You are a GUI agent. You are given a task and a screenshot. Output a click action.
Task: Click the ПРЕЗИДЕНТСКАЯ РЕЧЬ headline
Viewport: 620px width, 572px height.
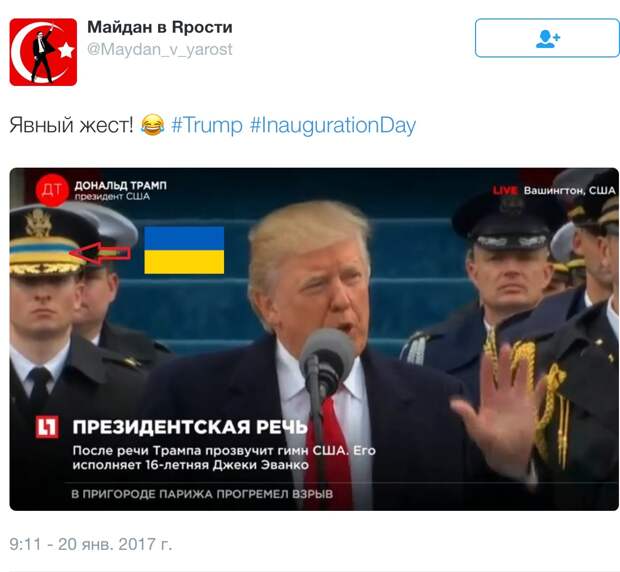190,427
